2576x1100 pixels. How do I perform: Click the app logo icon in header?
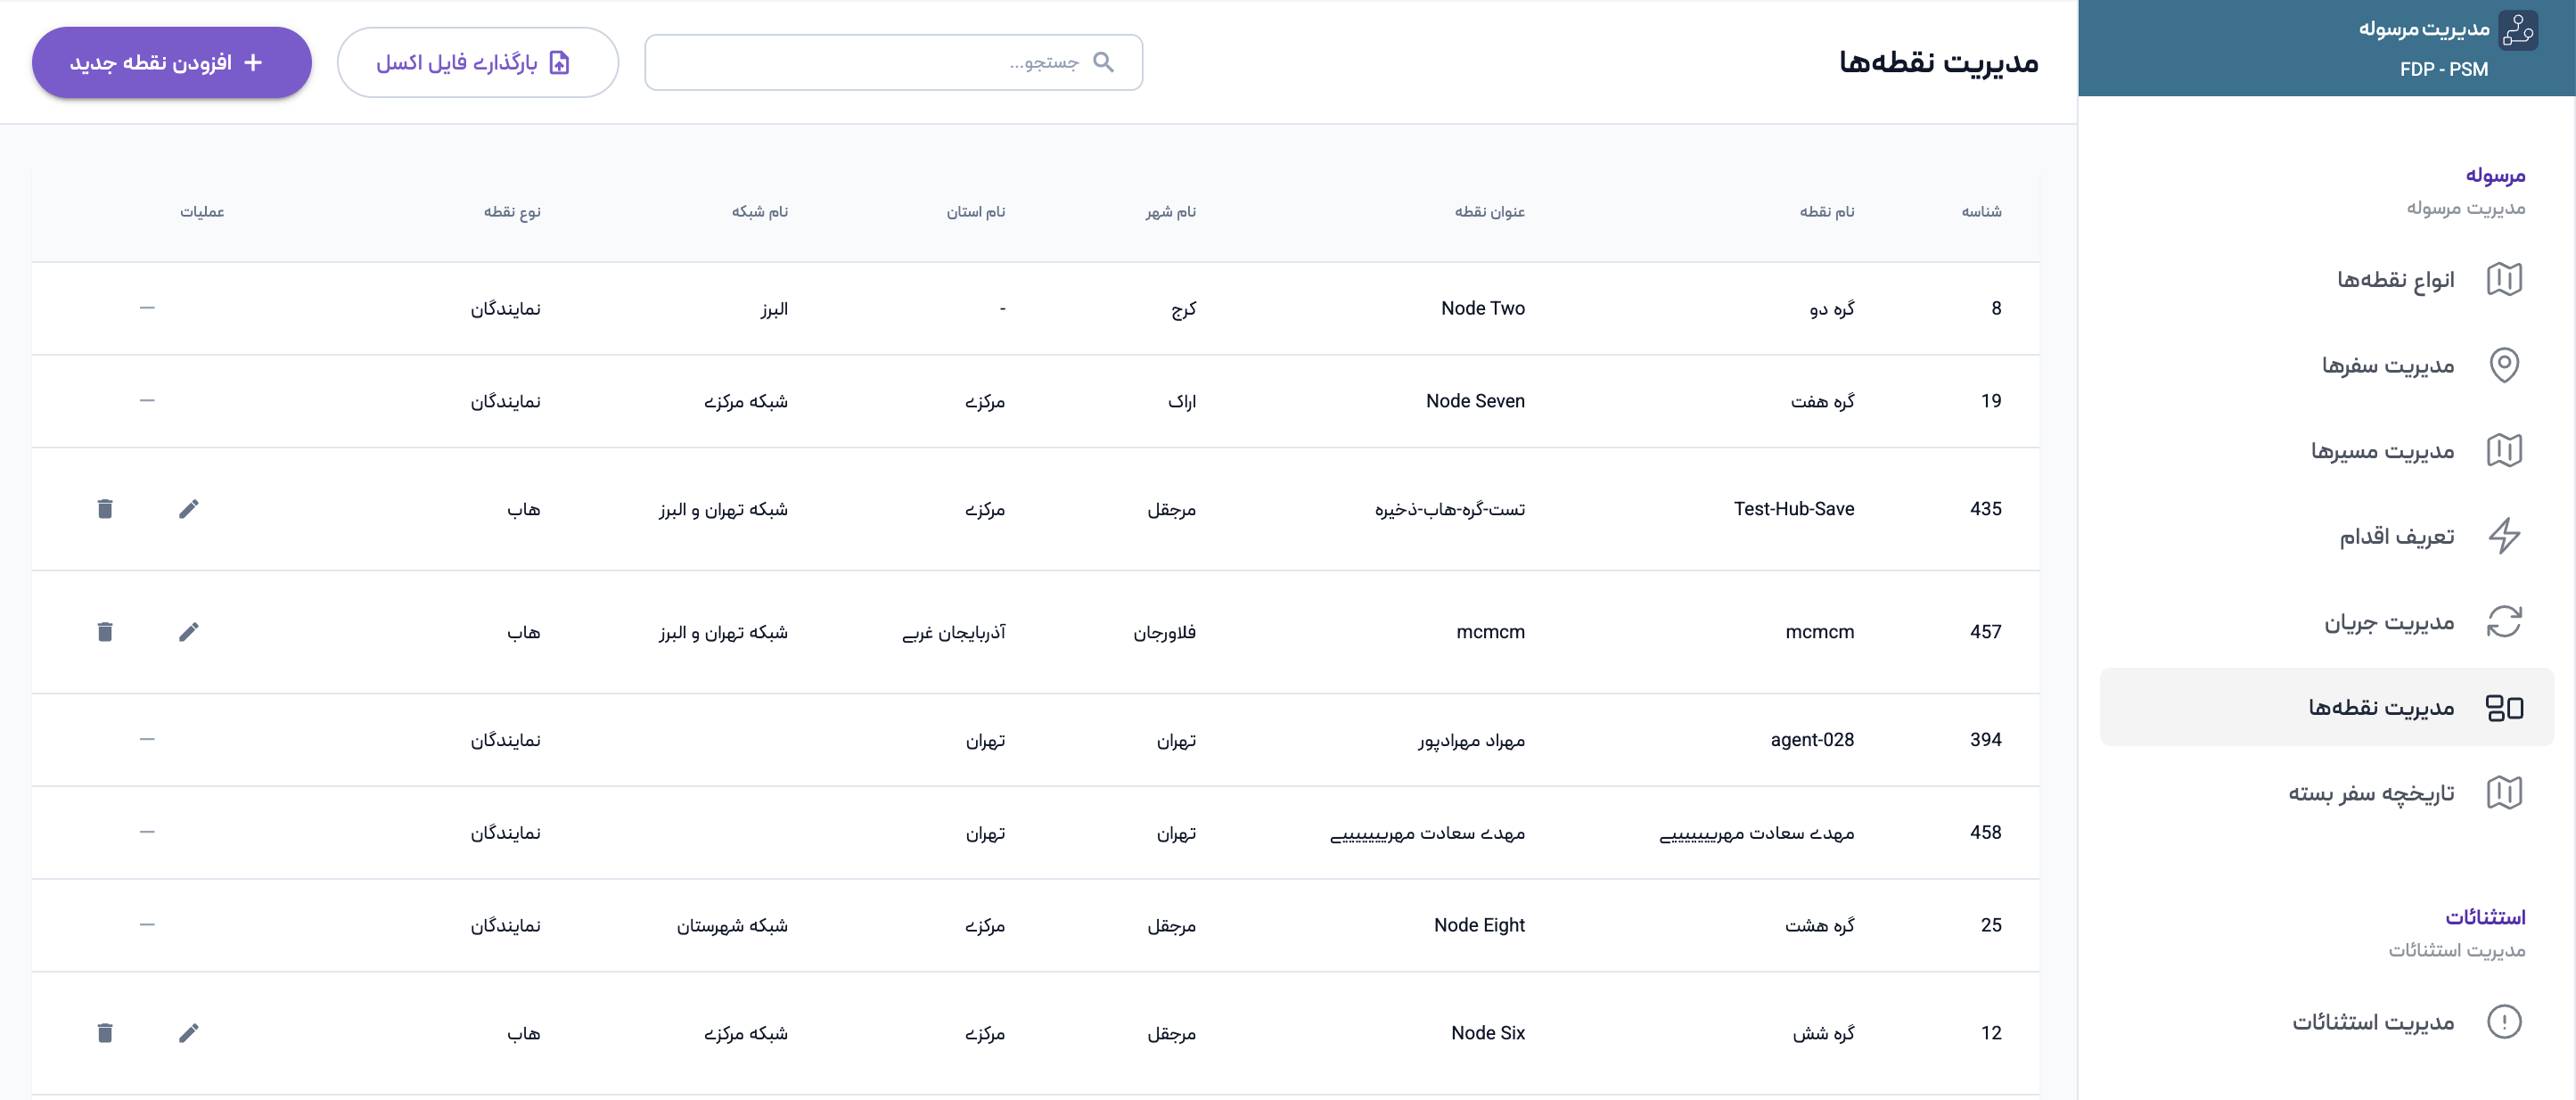click(x=2517, y=30)
